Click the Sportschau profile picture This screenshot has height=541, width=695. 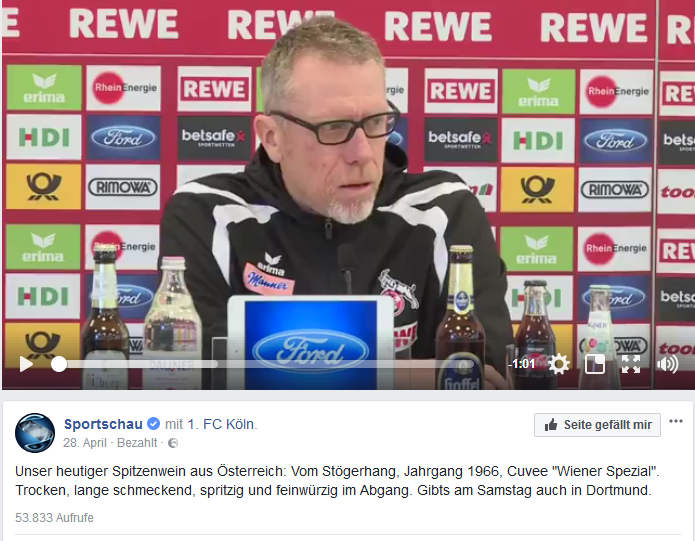tap(35, 433)
